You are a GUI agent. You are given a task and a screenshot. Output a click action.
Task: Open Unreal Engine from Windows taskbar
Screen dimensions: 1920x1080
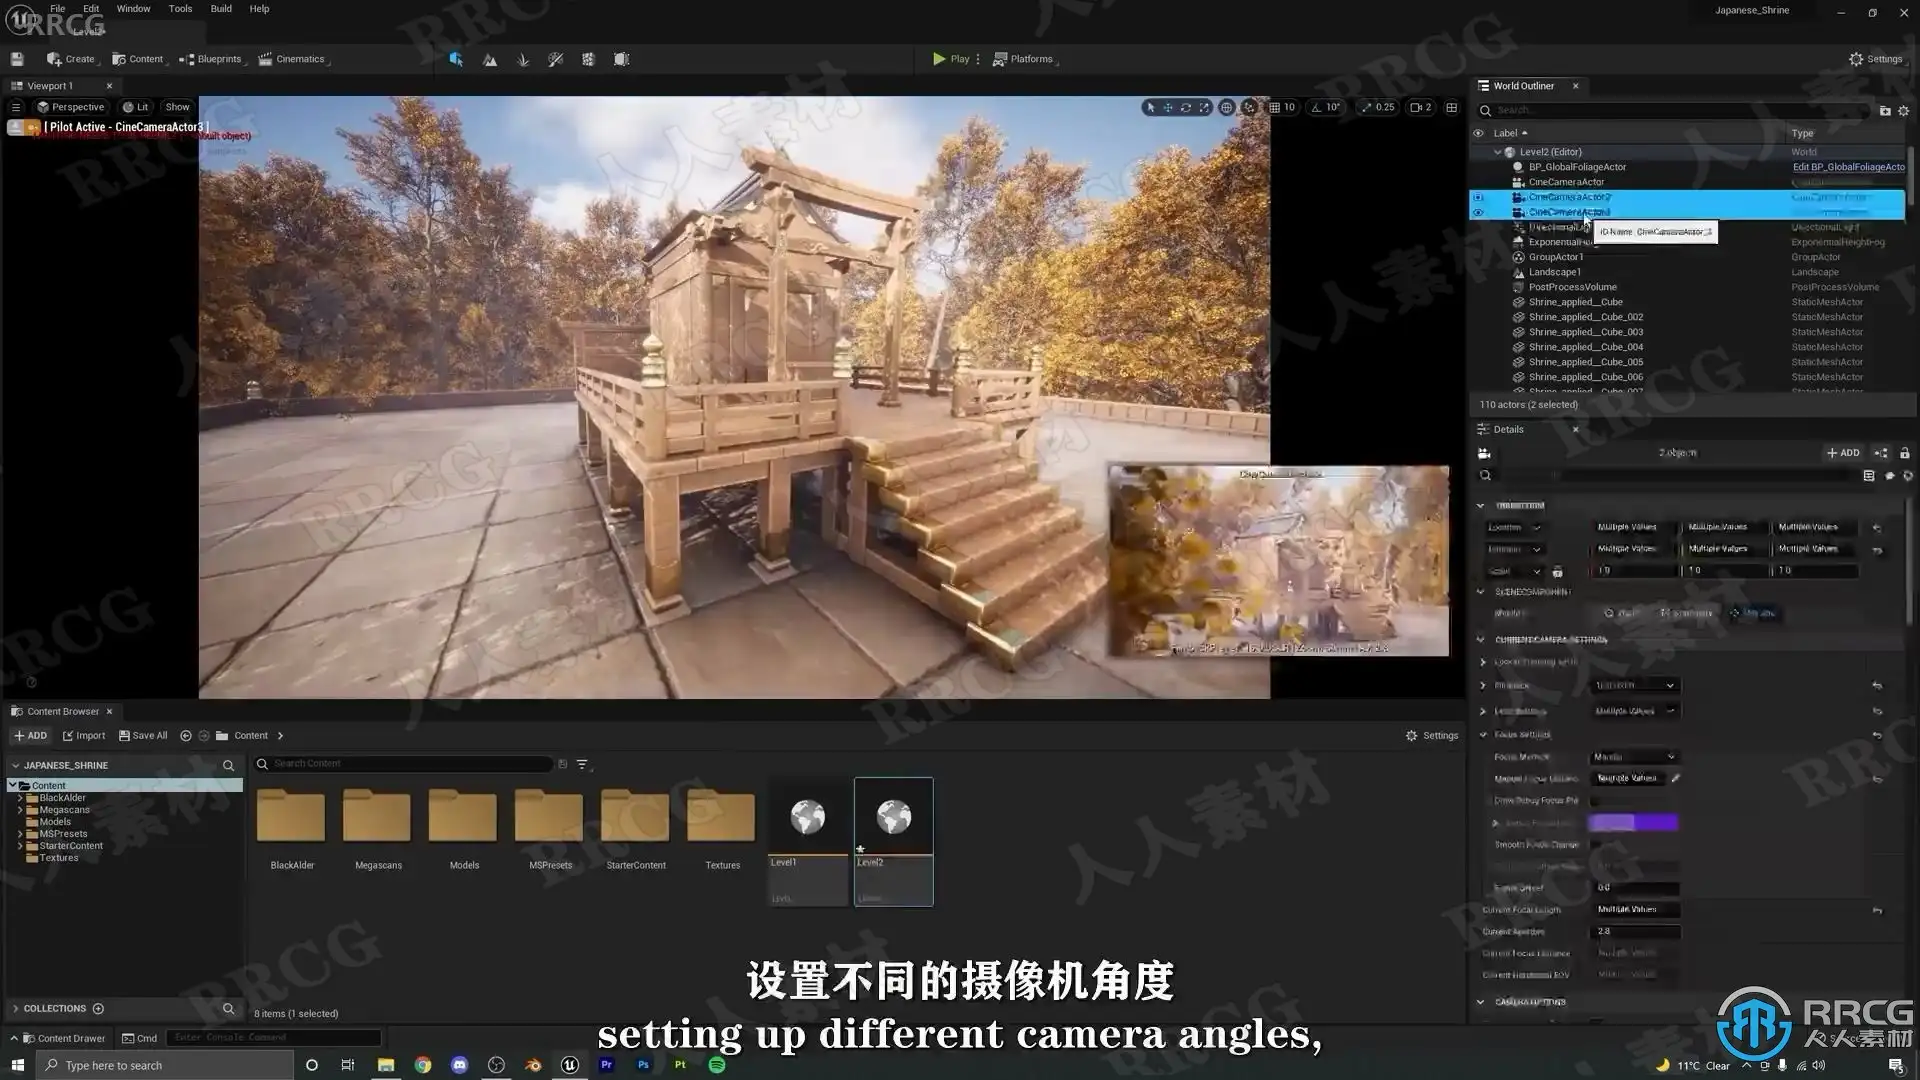click(x=570, y=1065)
